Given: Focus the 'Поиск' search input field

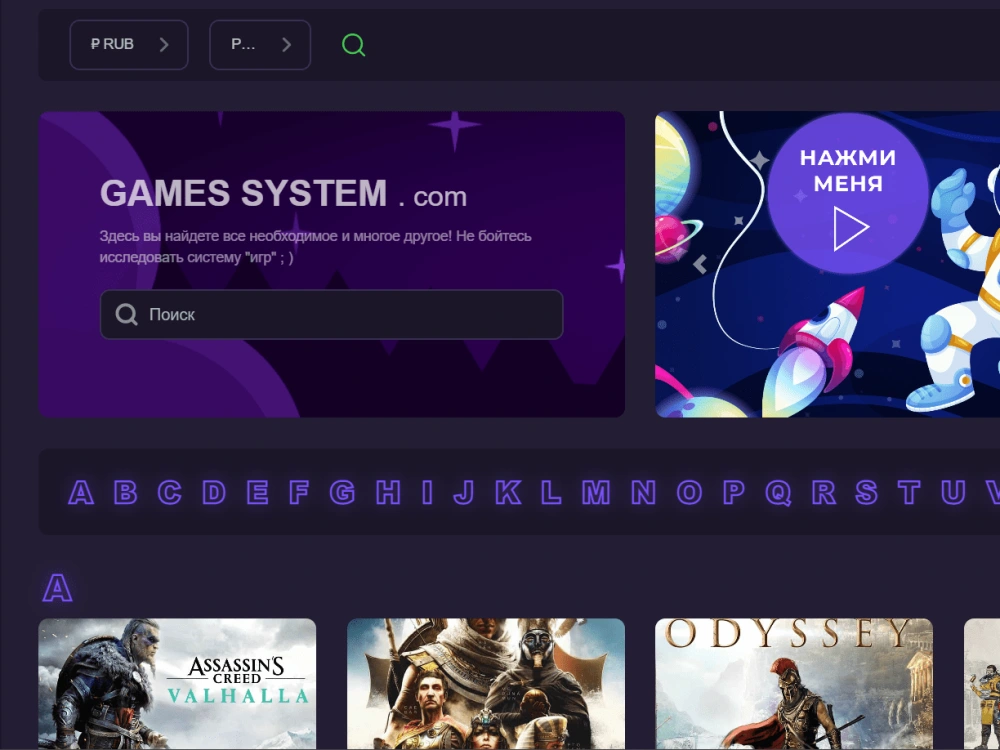Looking at the screenshot, I should pos(332,314).
